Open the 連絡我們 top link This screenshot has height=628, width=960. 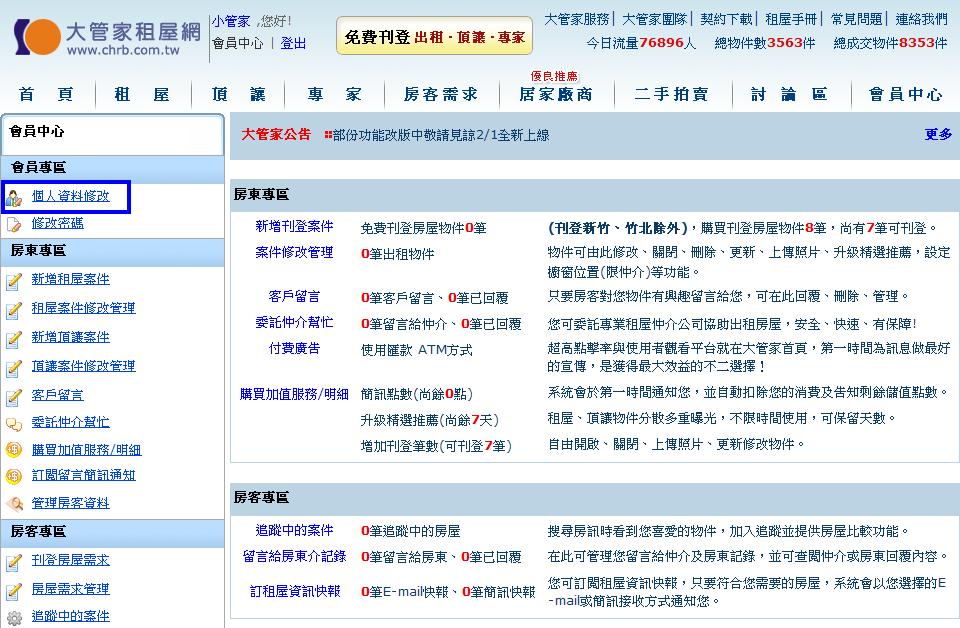click(922, 20)
